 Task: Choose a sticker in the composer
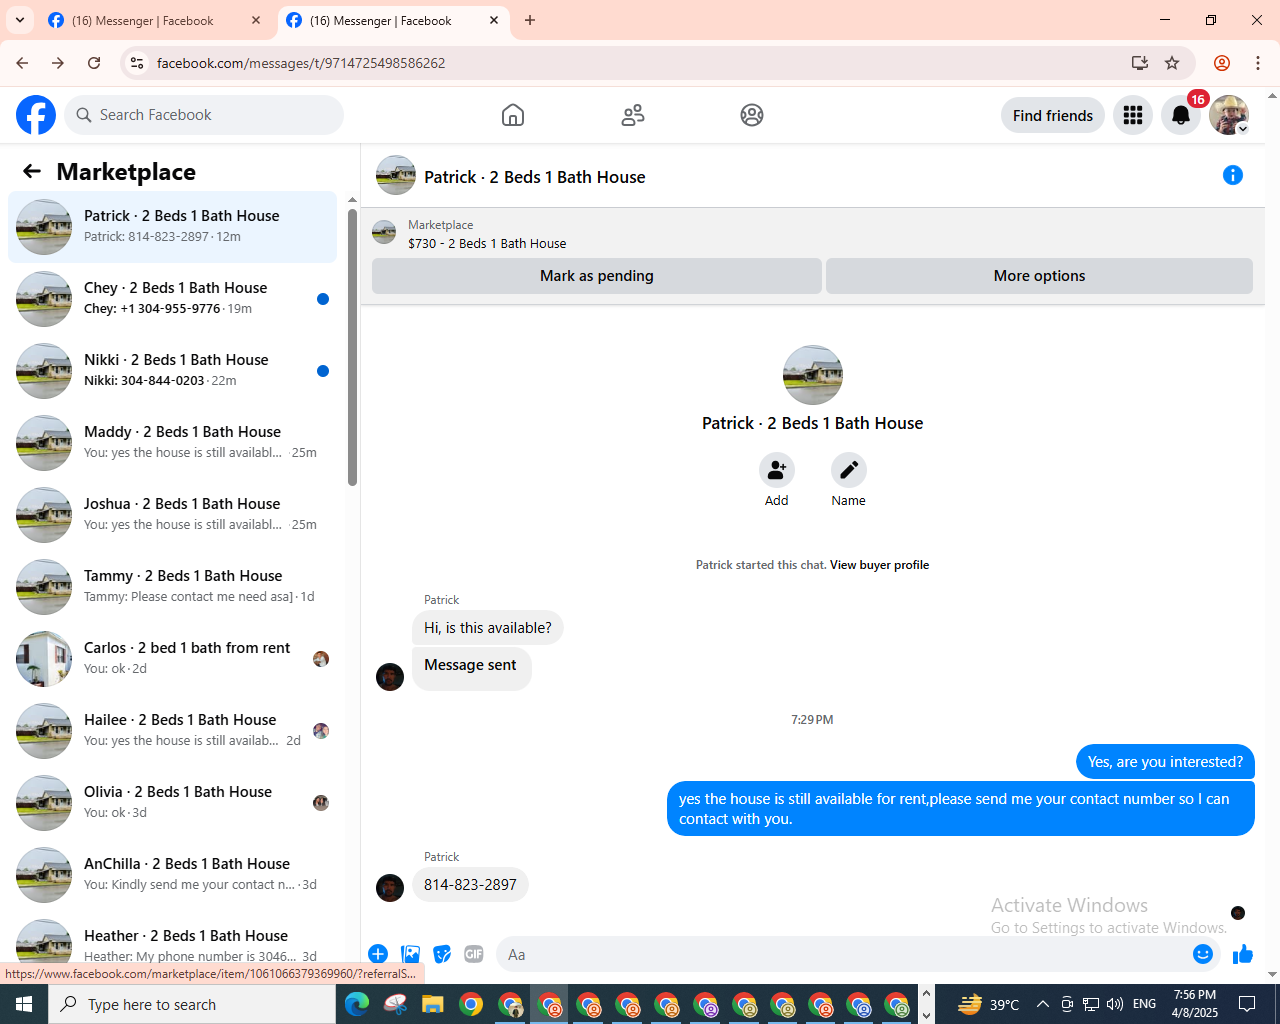click(442, 954)
